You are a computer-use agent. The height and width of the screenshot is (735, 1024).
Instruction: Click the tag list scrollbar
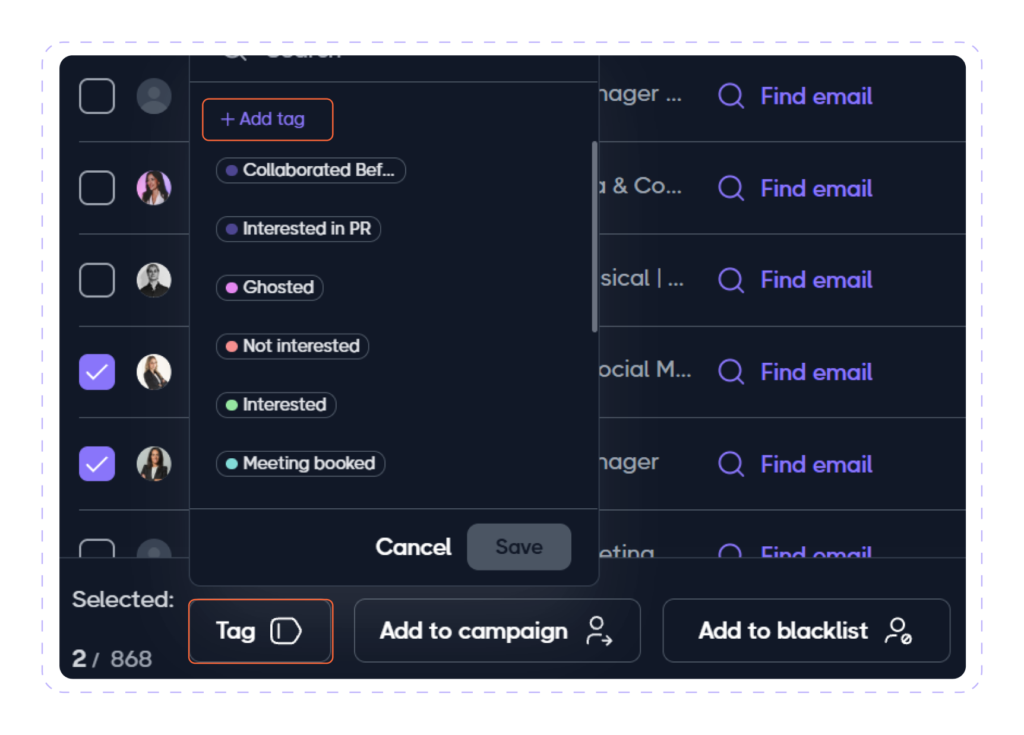594,237
